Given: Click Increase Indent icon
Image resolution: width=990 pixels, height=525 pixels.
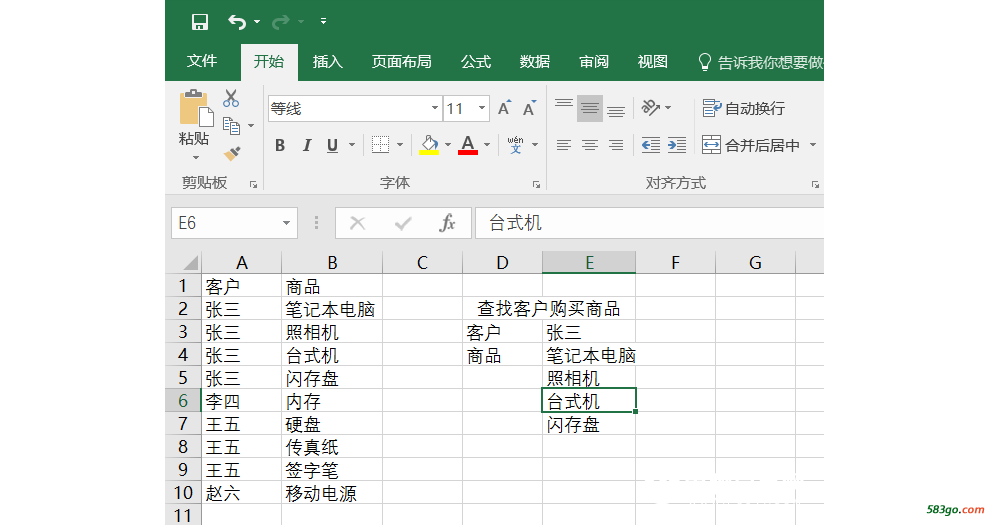Looking at the screenshot, I should (677, 146).
